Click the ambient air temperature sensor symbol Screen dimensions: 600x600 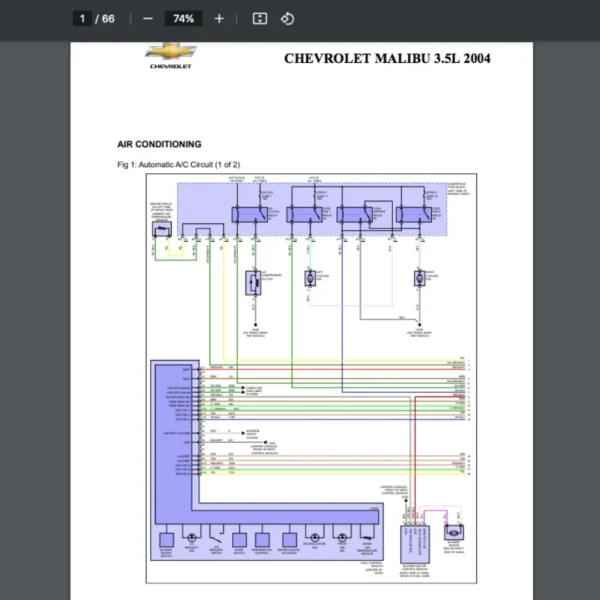[x=162, y=229]
